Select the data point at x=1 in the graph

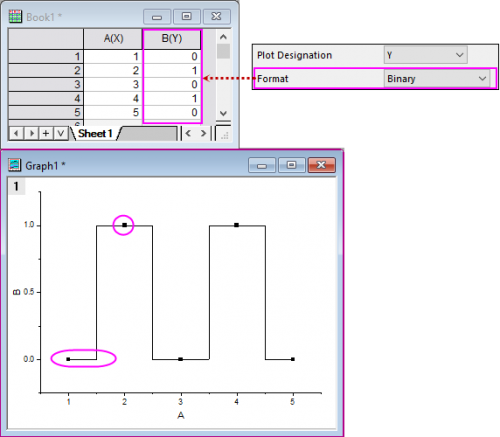click(68, 359)
